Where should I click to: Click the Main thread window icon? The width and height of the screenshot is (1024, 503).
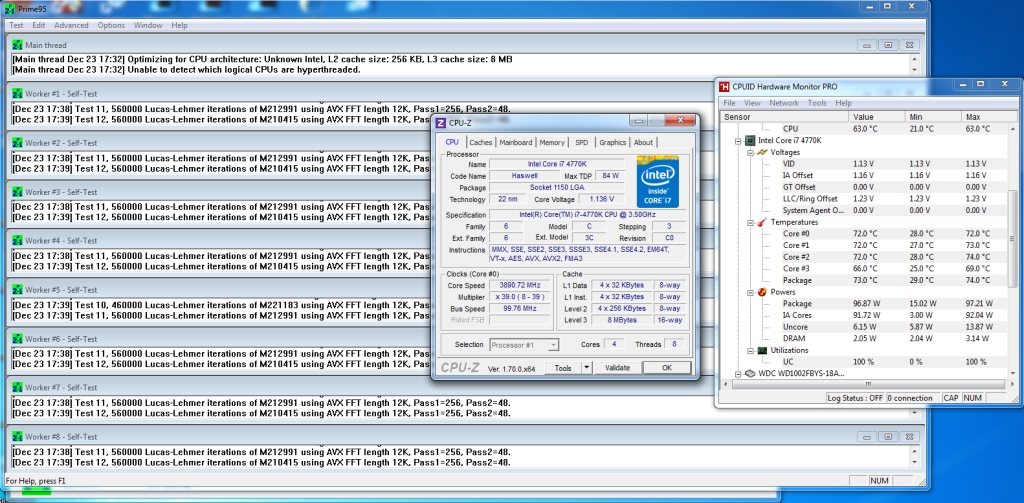18,45
